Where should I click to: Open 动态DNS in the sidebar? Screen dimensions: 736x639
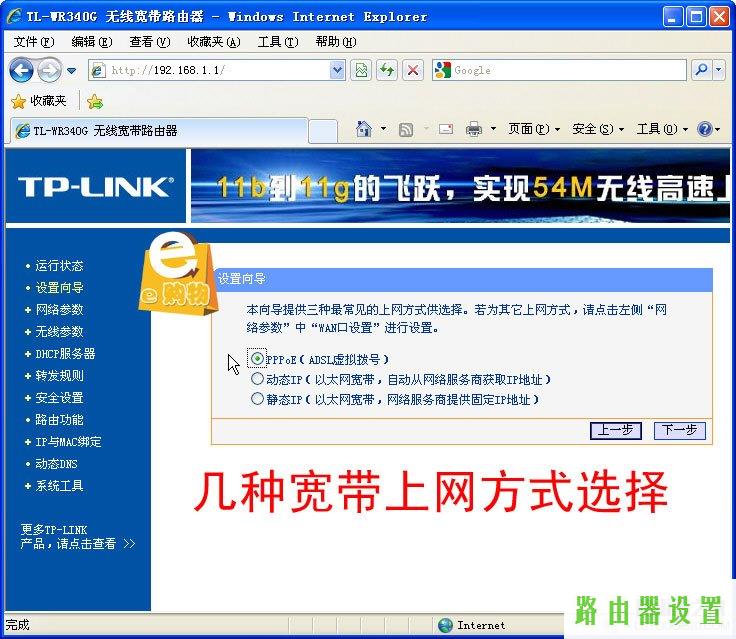click(56, 464)
